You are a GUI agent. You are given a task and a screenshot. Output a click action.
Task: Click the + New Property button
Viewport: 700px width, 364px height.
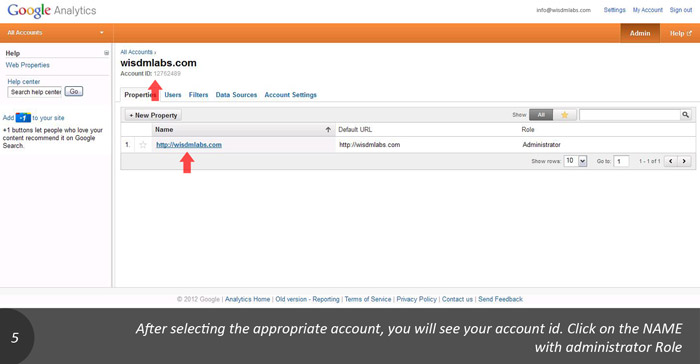pos(153,115)
